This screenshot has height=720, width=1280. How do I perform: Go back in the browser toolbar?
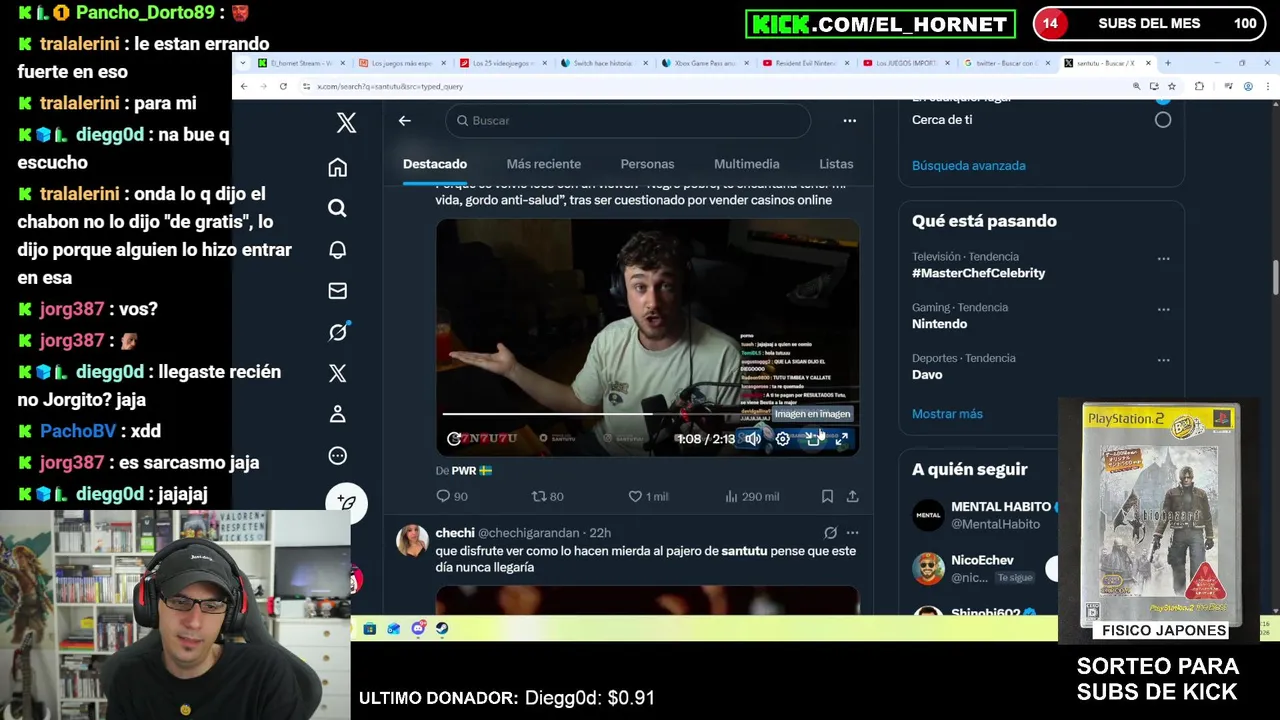244,87
